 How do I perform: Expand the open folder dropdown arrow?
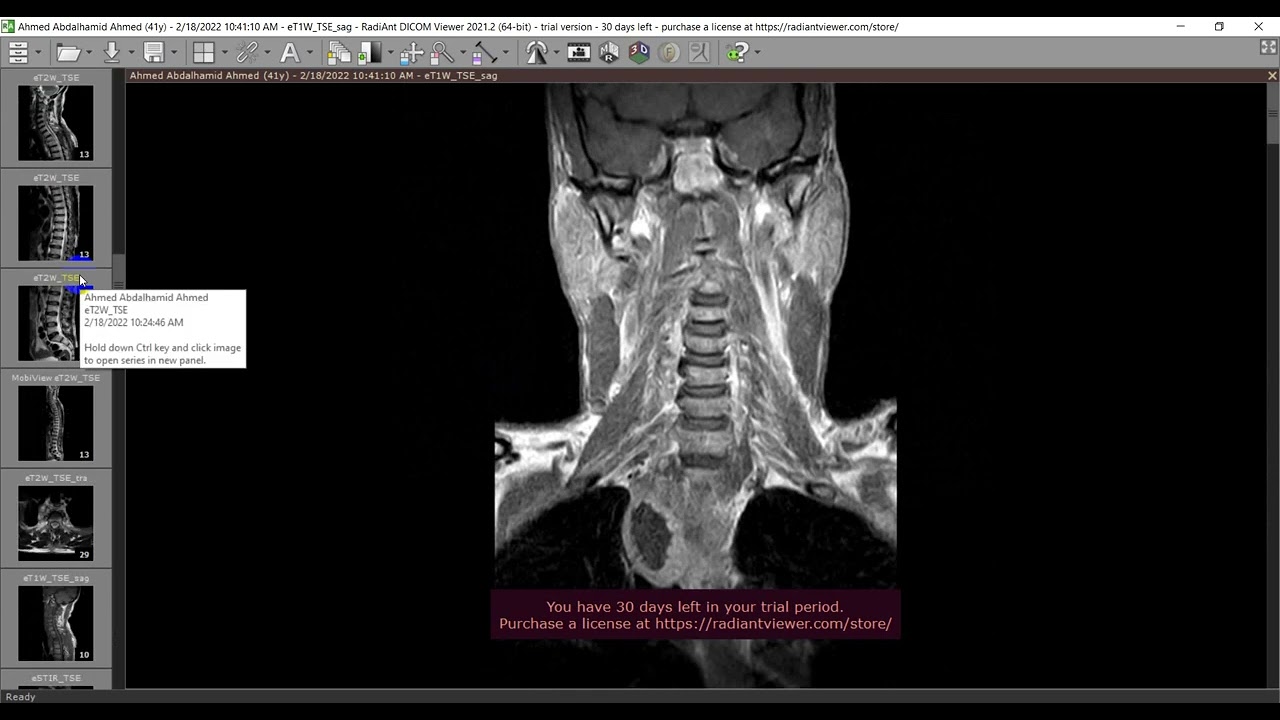pyautogui.click(x=89, y=53)
